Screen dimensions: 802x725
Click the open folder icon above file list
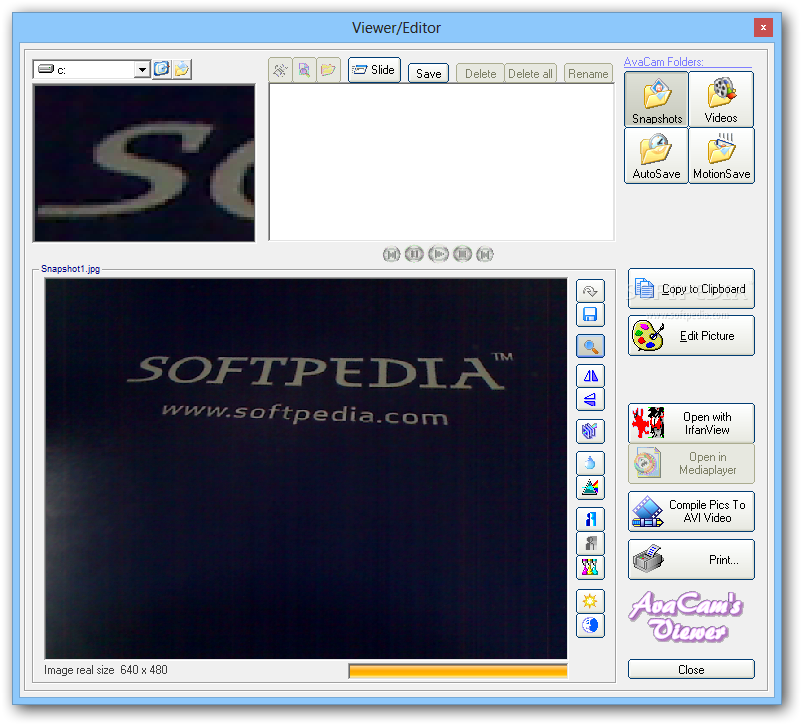[x=328, y=70]
